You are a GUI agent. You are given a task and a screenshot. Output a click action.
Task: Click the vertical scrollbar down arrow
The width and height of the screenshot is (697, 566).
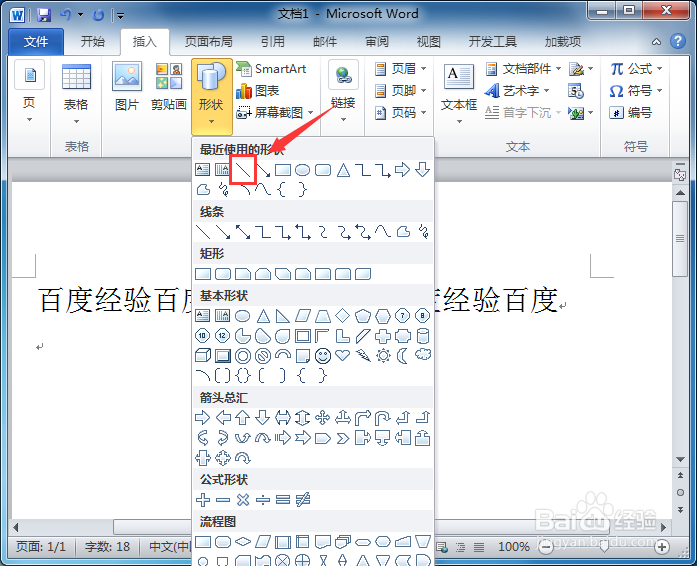click(680, 459)
